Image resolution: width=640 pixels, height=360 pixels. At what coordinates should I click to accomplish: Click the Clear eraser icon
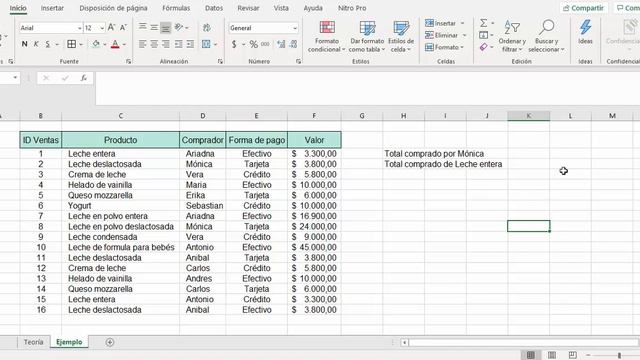pyautogui.click(x=484, y=47)
